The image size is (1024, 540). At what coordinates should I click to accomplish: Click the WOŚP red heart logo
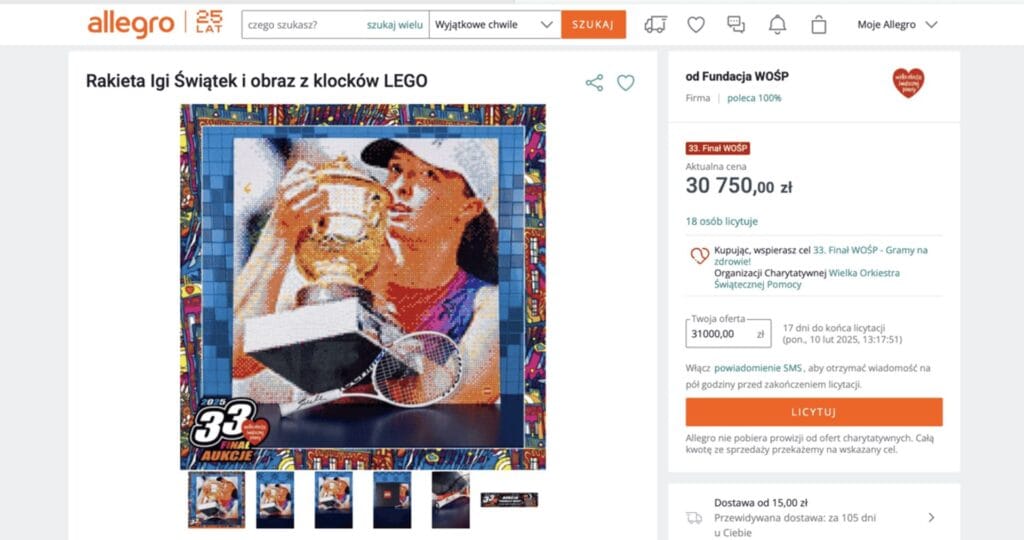pos(908,83)
